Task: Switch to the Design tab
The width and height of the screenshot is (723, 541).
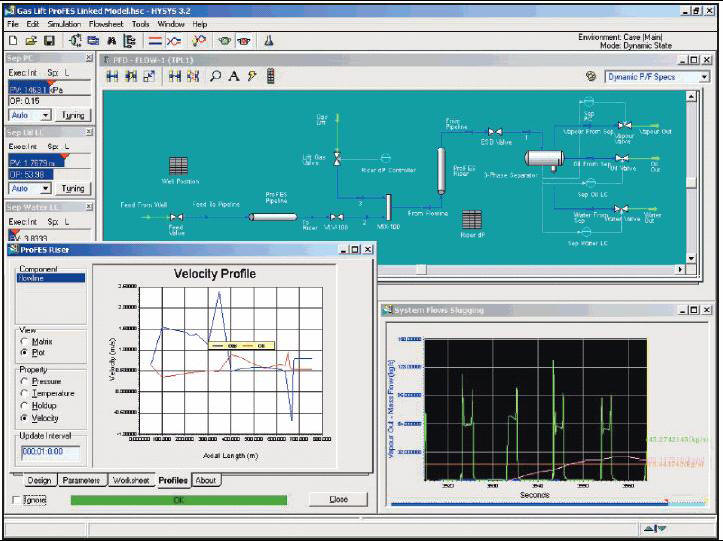Action: click(x=39, y=480)
